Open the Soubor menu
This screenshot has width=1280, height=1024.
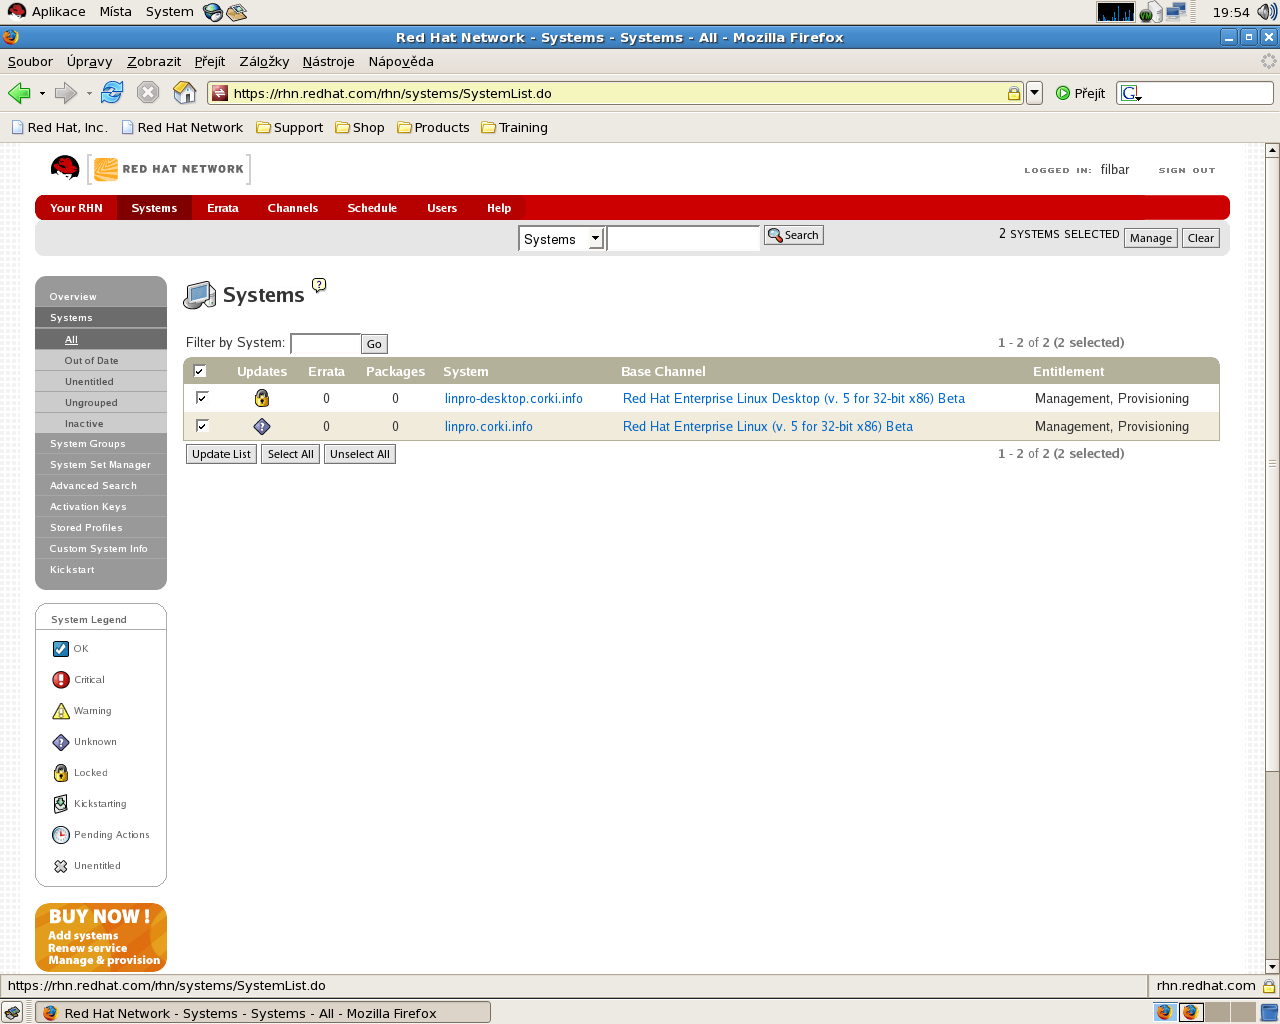click(x=30, y=61)
